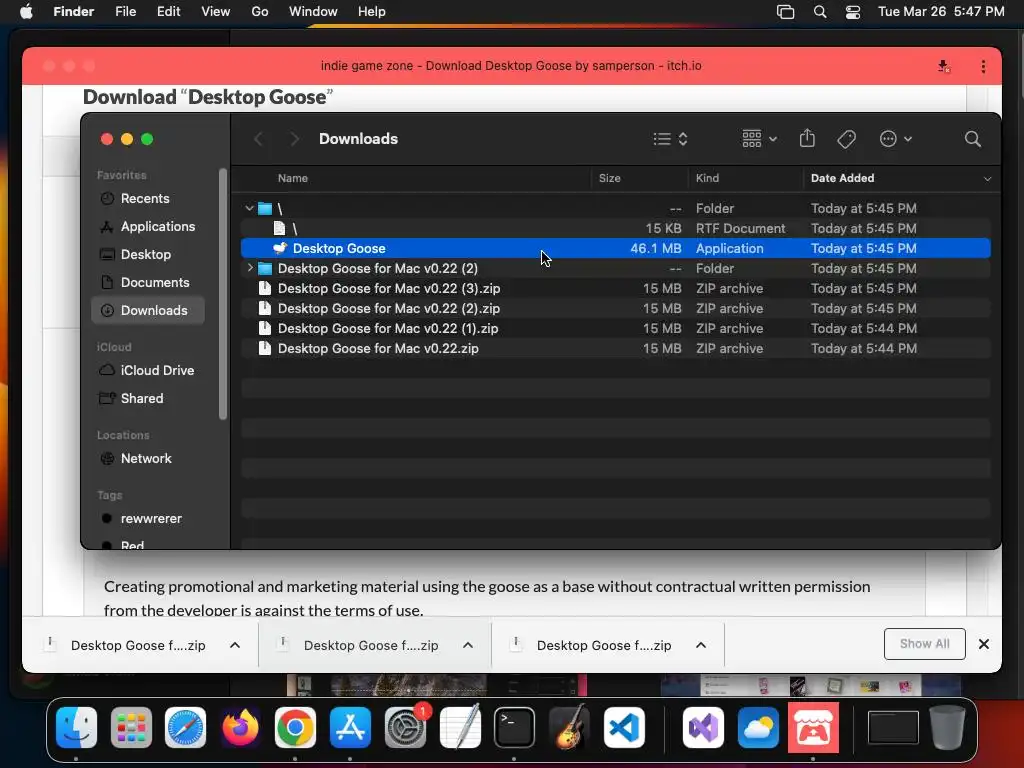1024x768 pixels.
Task: Open System Settings from the Dock
Action: pos(405,727)
